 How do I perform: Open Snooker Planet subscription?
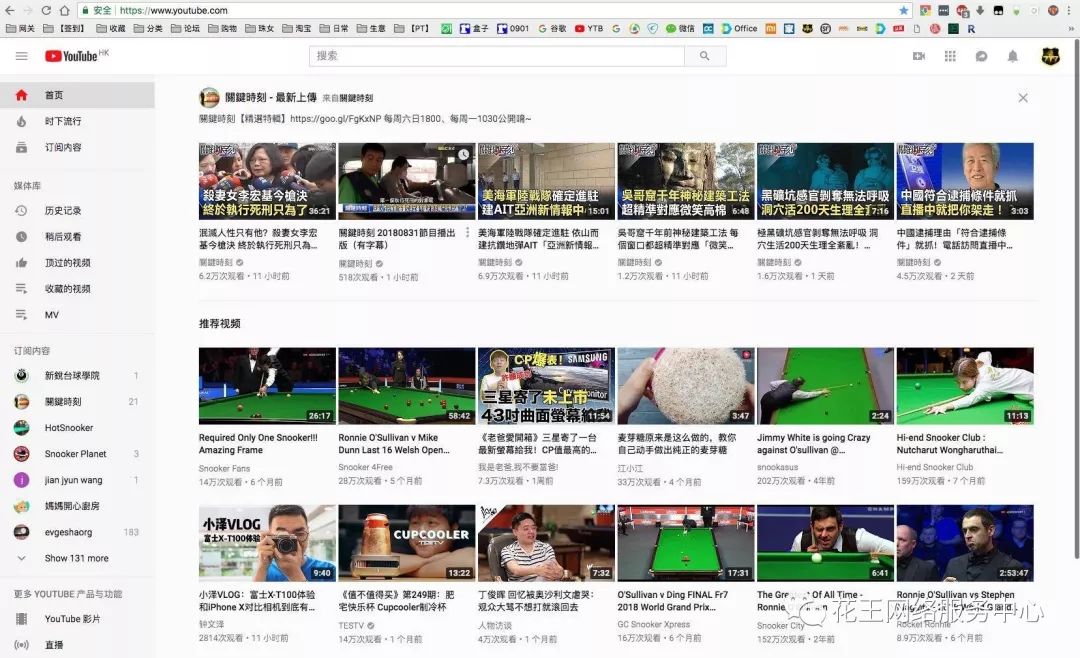[77, 454]
